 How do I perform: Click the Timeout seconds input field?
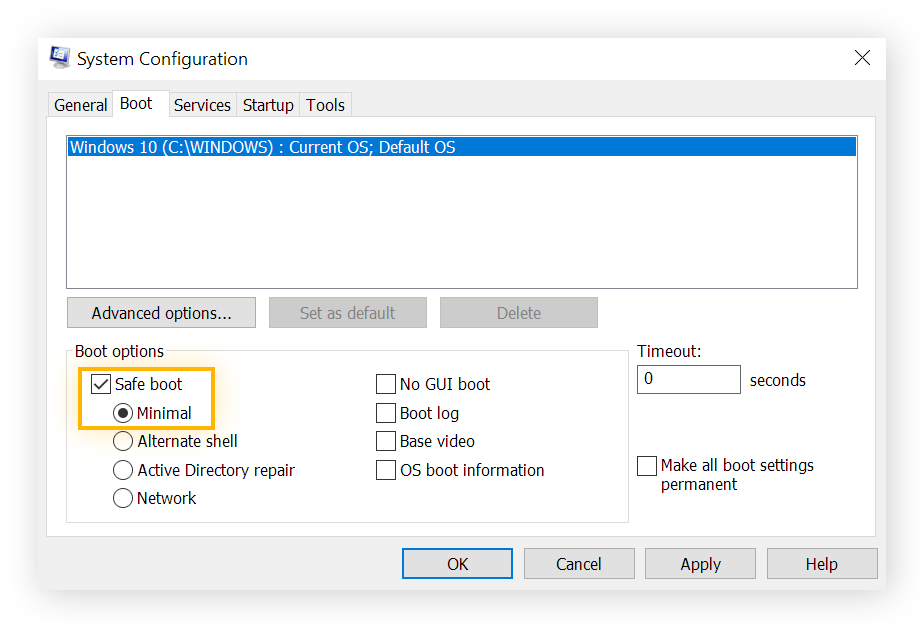coord(688,379)
